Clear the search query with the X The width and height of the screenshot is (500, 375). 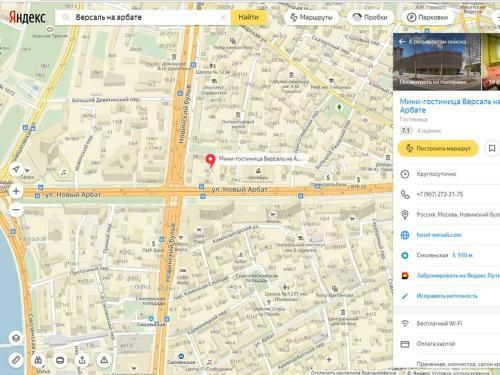pos(223,17)
